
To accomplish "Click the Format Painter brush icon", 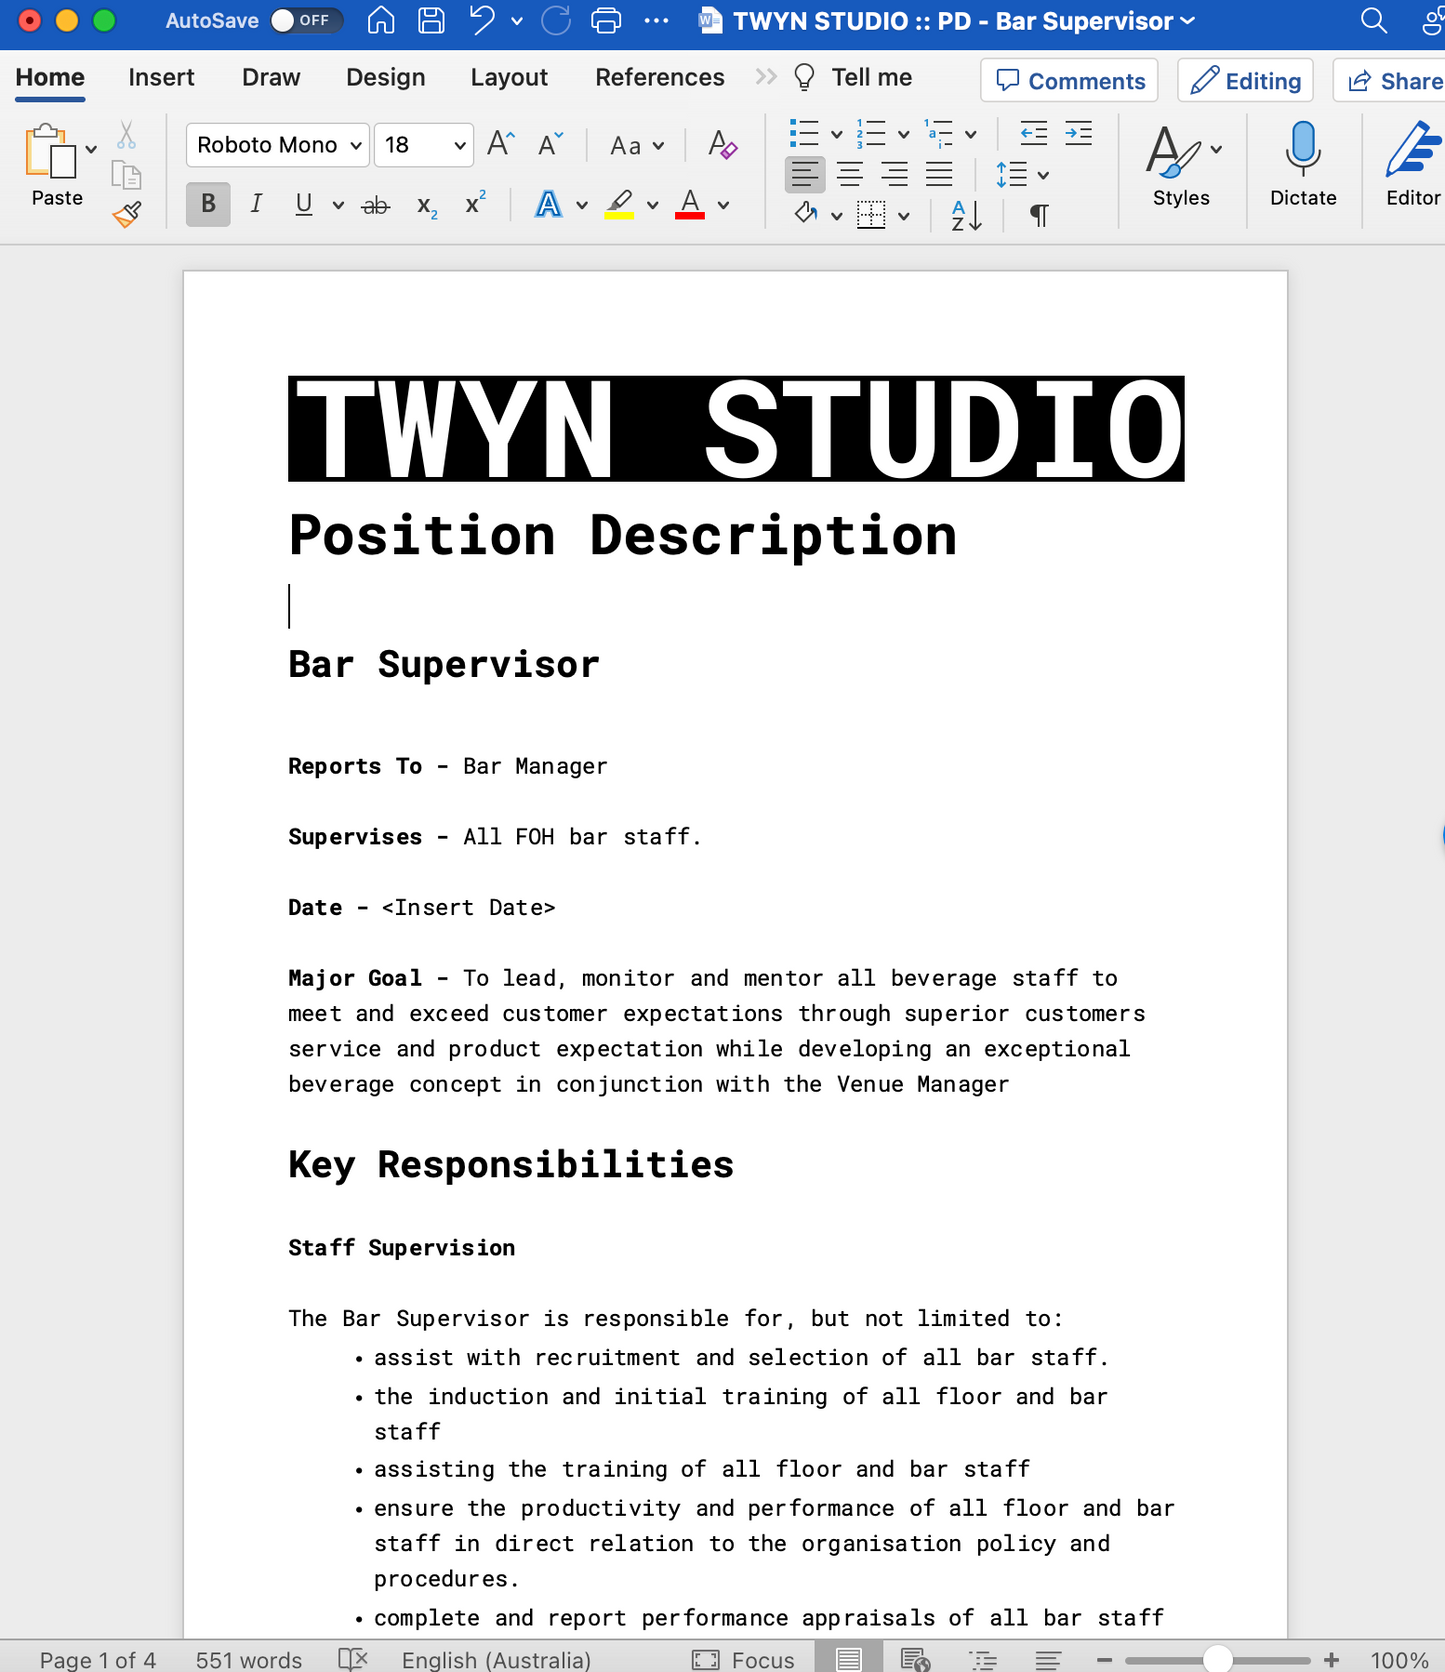I will point(127,214).
